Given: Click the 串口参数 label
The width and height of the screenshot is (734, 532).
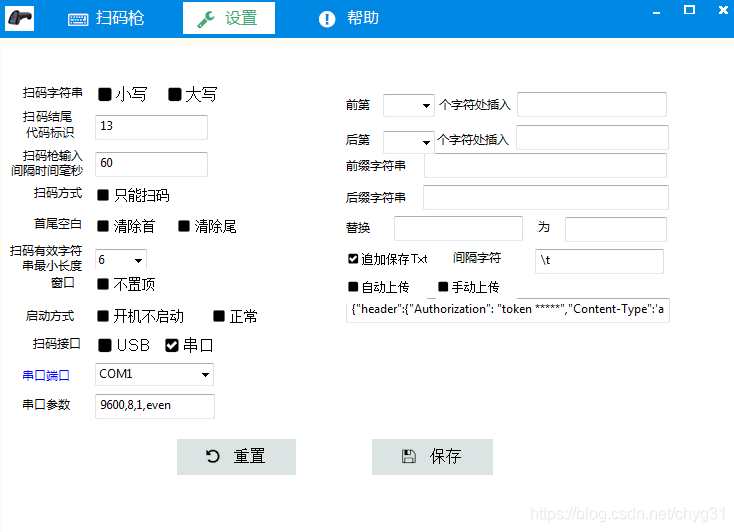Looking at the screenshot, I should [x=46, y=405].
